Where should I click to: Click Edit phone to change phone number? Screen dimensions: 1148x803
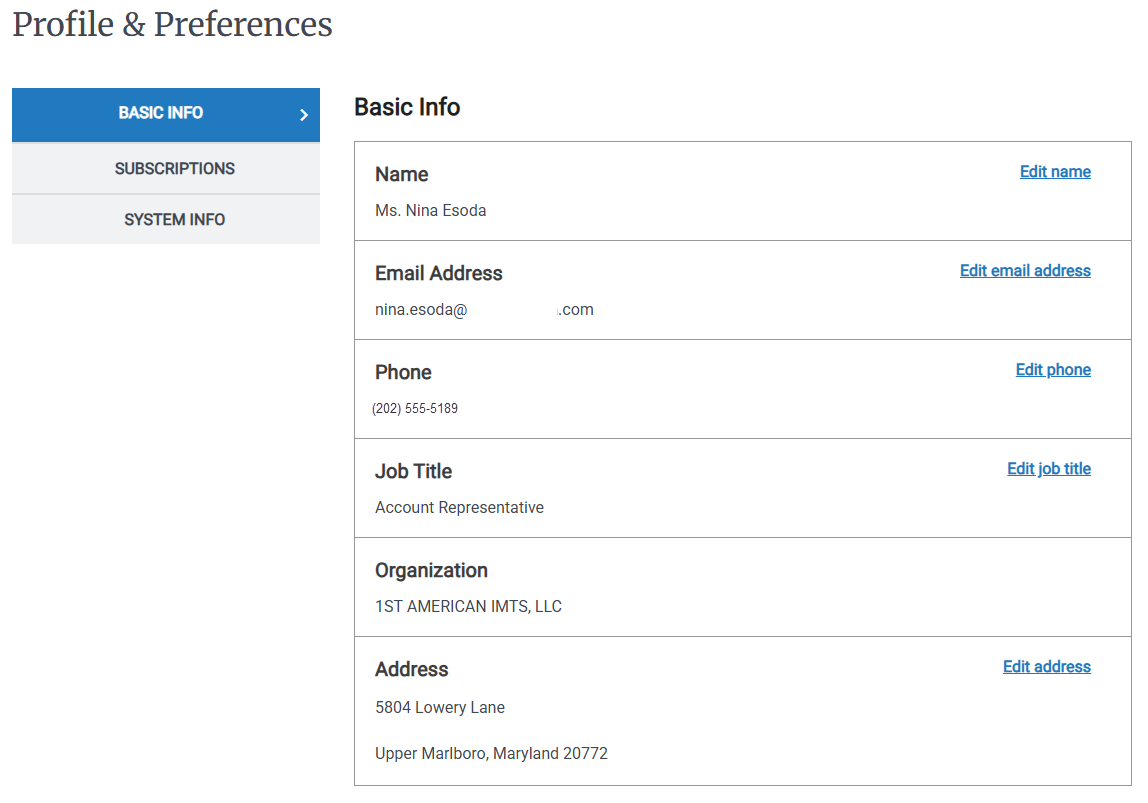(x=1052, y=369)
